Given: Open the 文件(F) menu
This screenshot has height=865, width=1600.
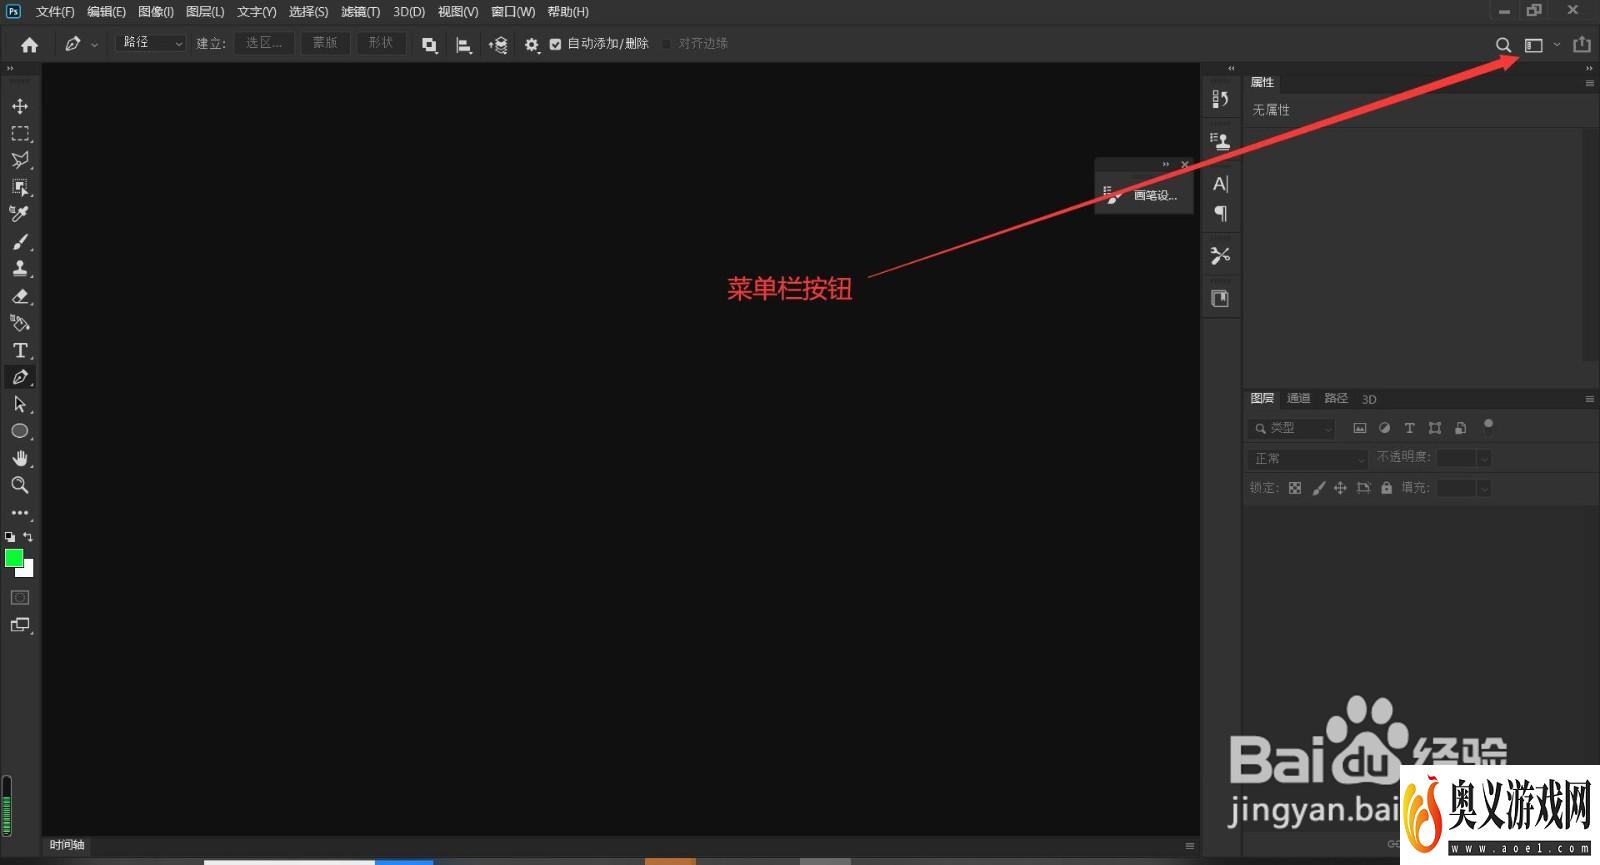Looking at the screenshot, I should pos(55,12).
